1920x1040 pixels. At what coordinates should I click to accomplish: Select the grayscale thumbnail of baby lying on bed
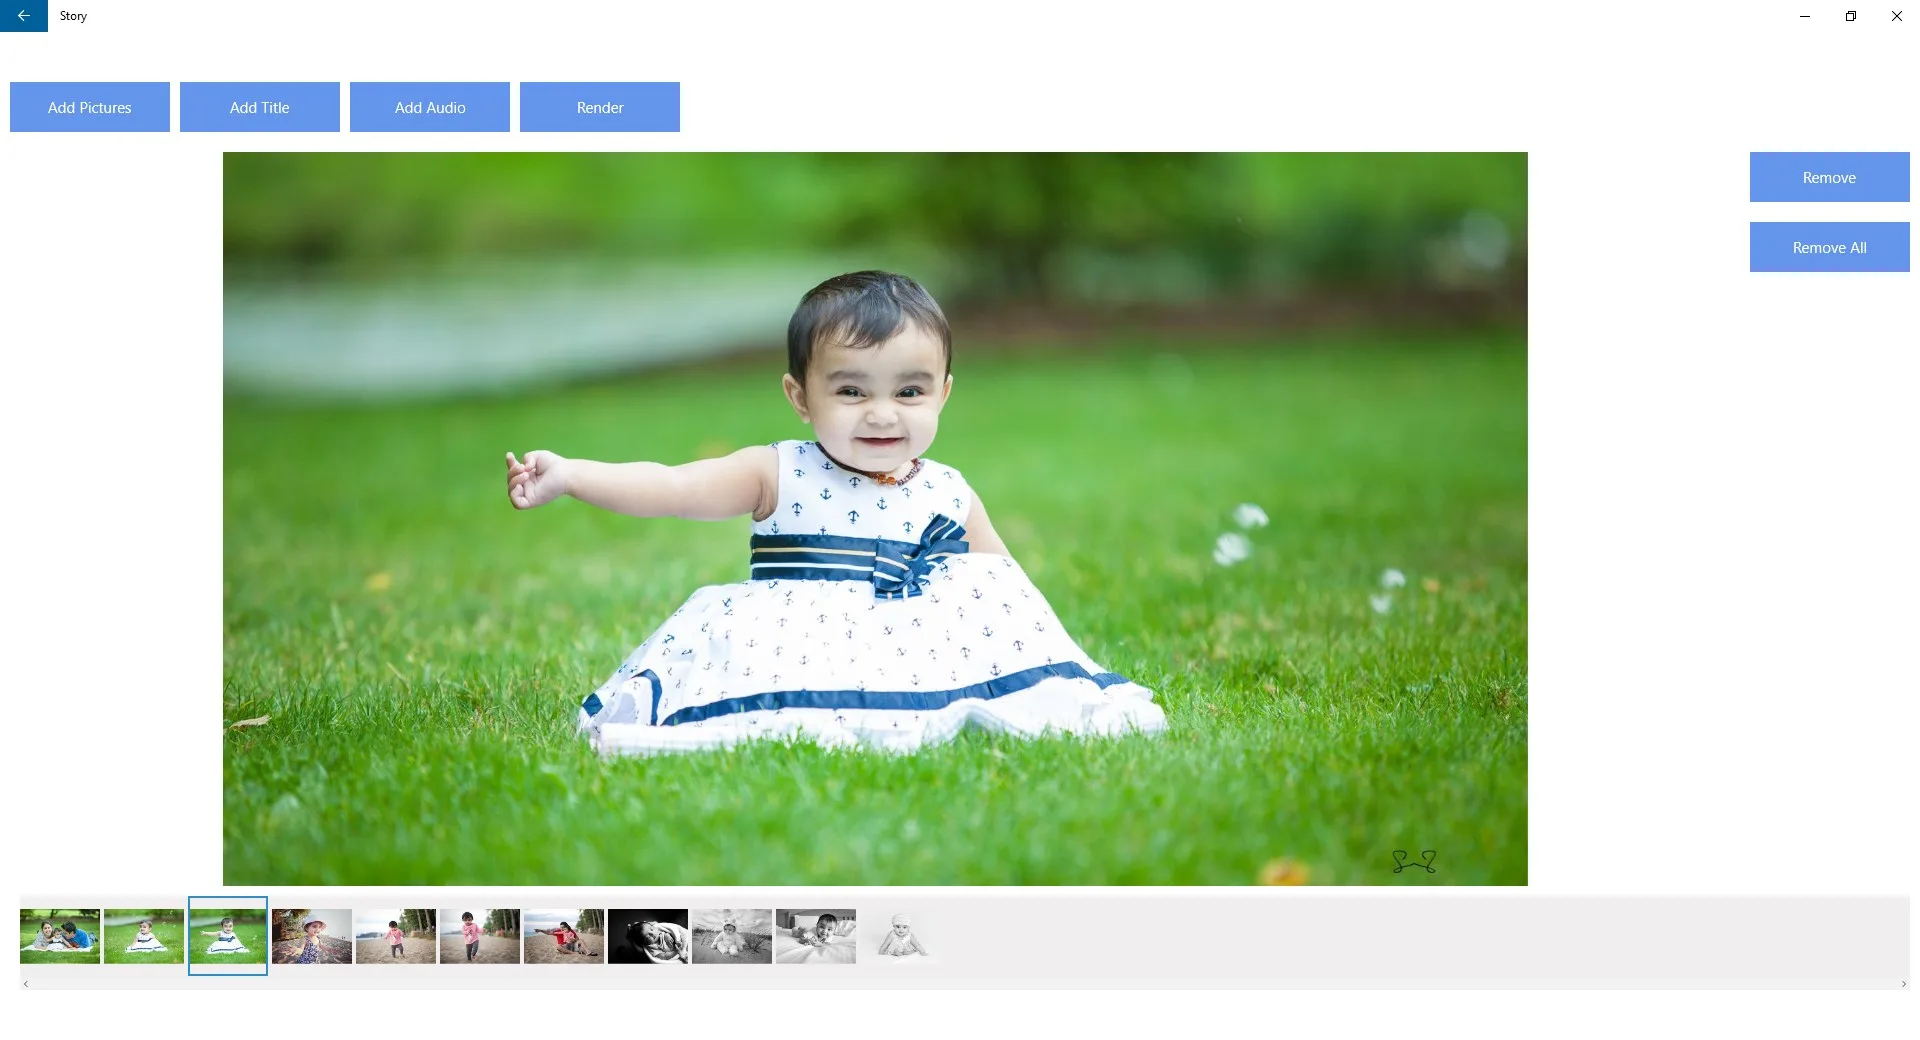coord(816,936)
